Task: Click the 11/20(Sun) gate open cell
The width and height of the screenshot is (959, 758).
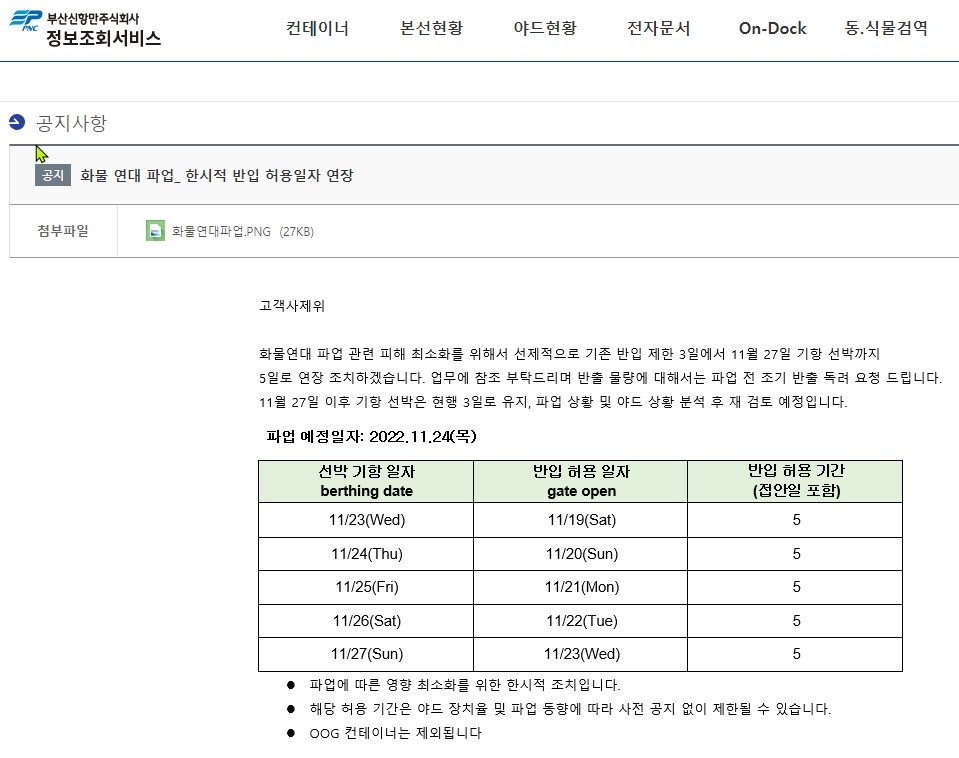Action: [581, 554]
